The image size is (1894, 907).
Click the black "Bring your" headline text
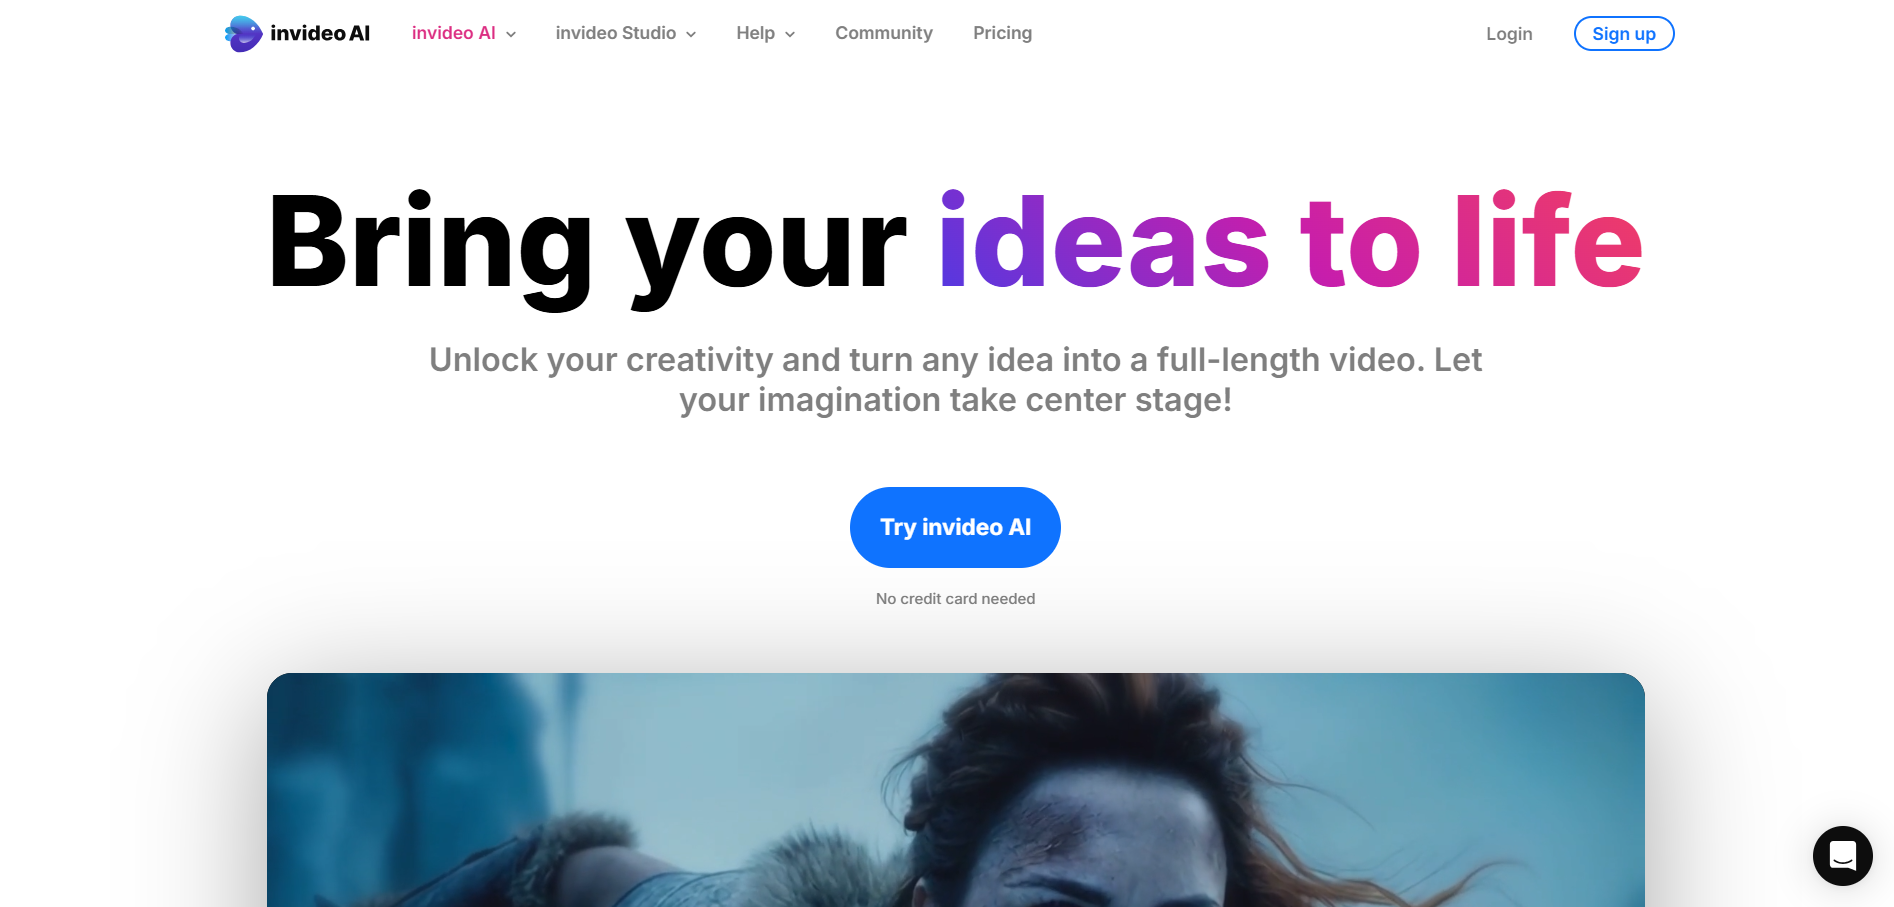588,246
